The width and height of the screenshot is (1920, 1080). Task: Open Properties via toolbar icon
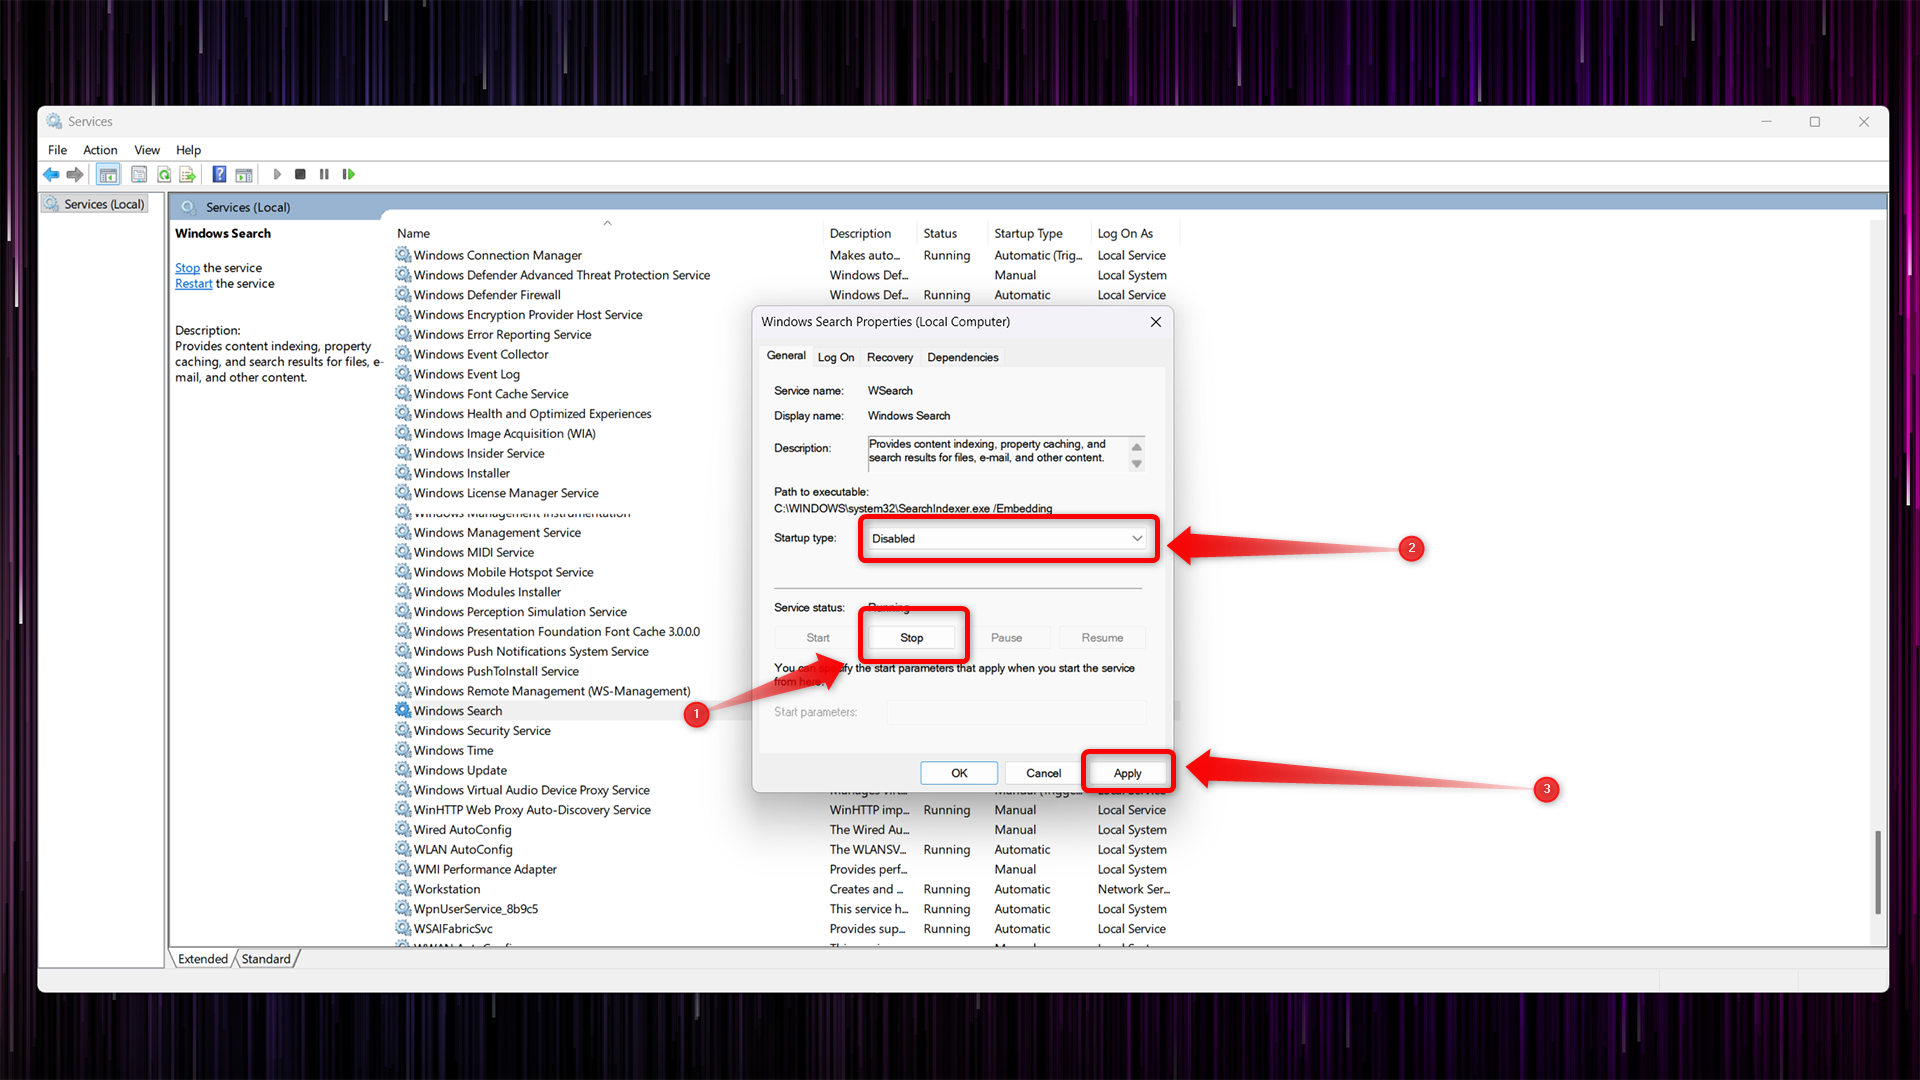tap(139, 174)
